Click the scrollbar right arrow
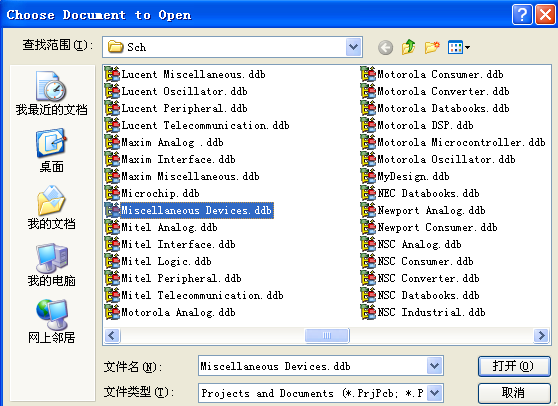The height and width of the screenshot is (406, 558). coord(541,335)
